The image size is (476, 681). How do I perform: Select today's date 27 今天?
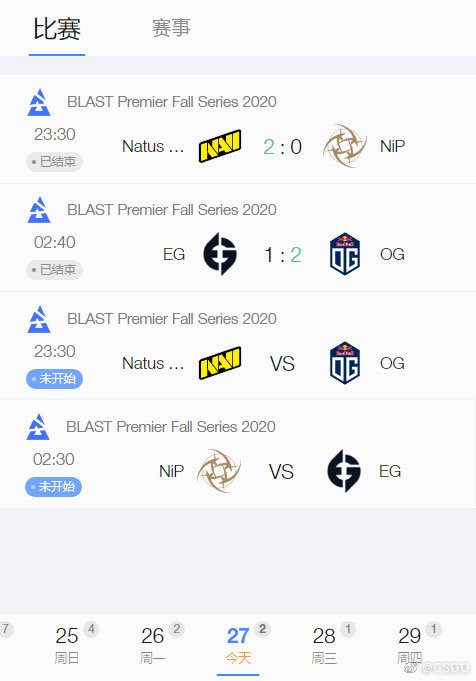(238, 645)
